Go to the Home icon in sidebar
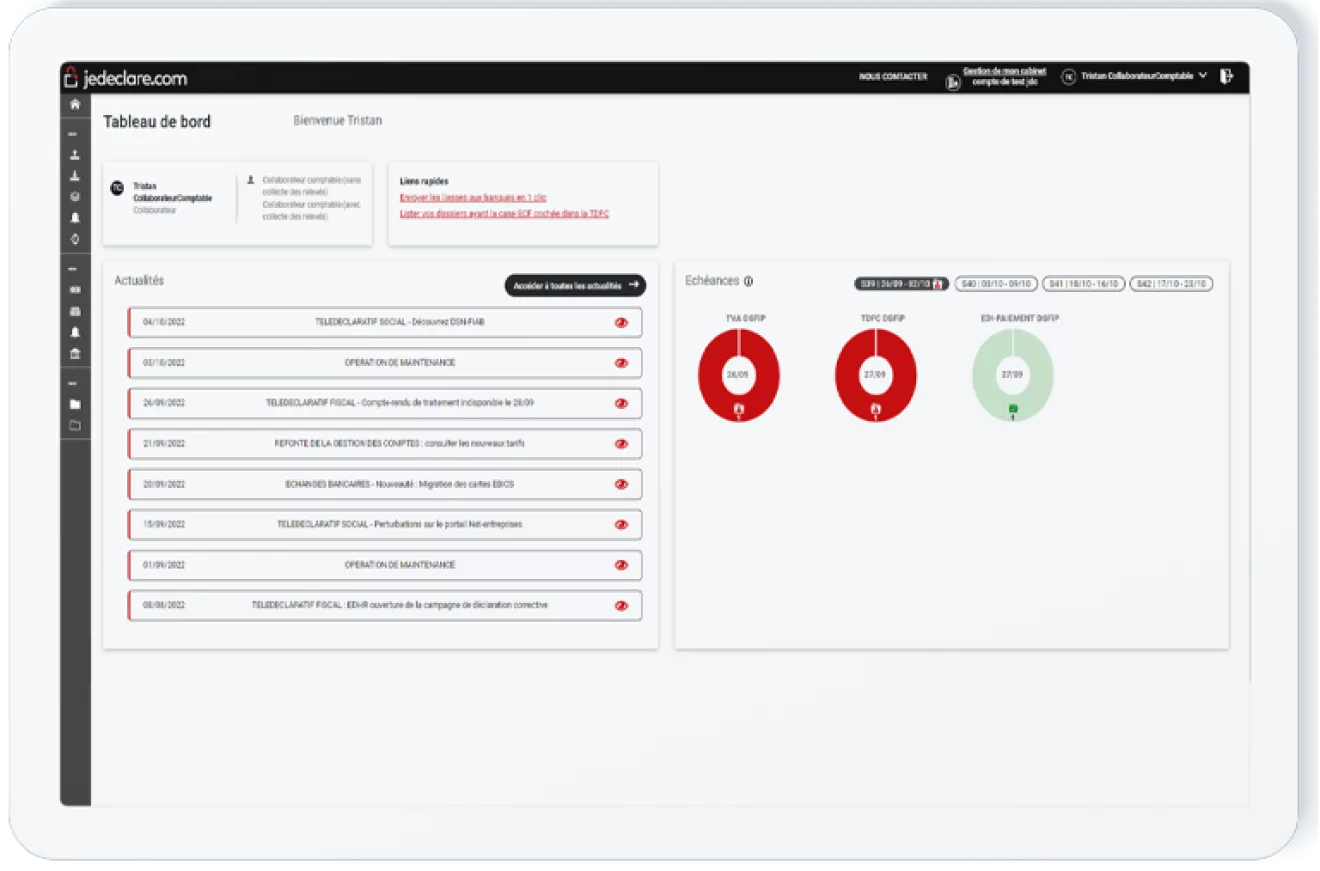1320x871 pixels. 75,104
